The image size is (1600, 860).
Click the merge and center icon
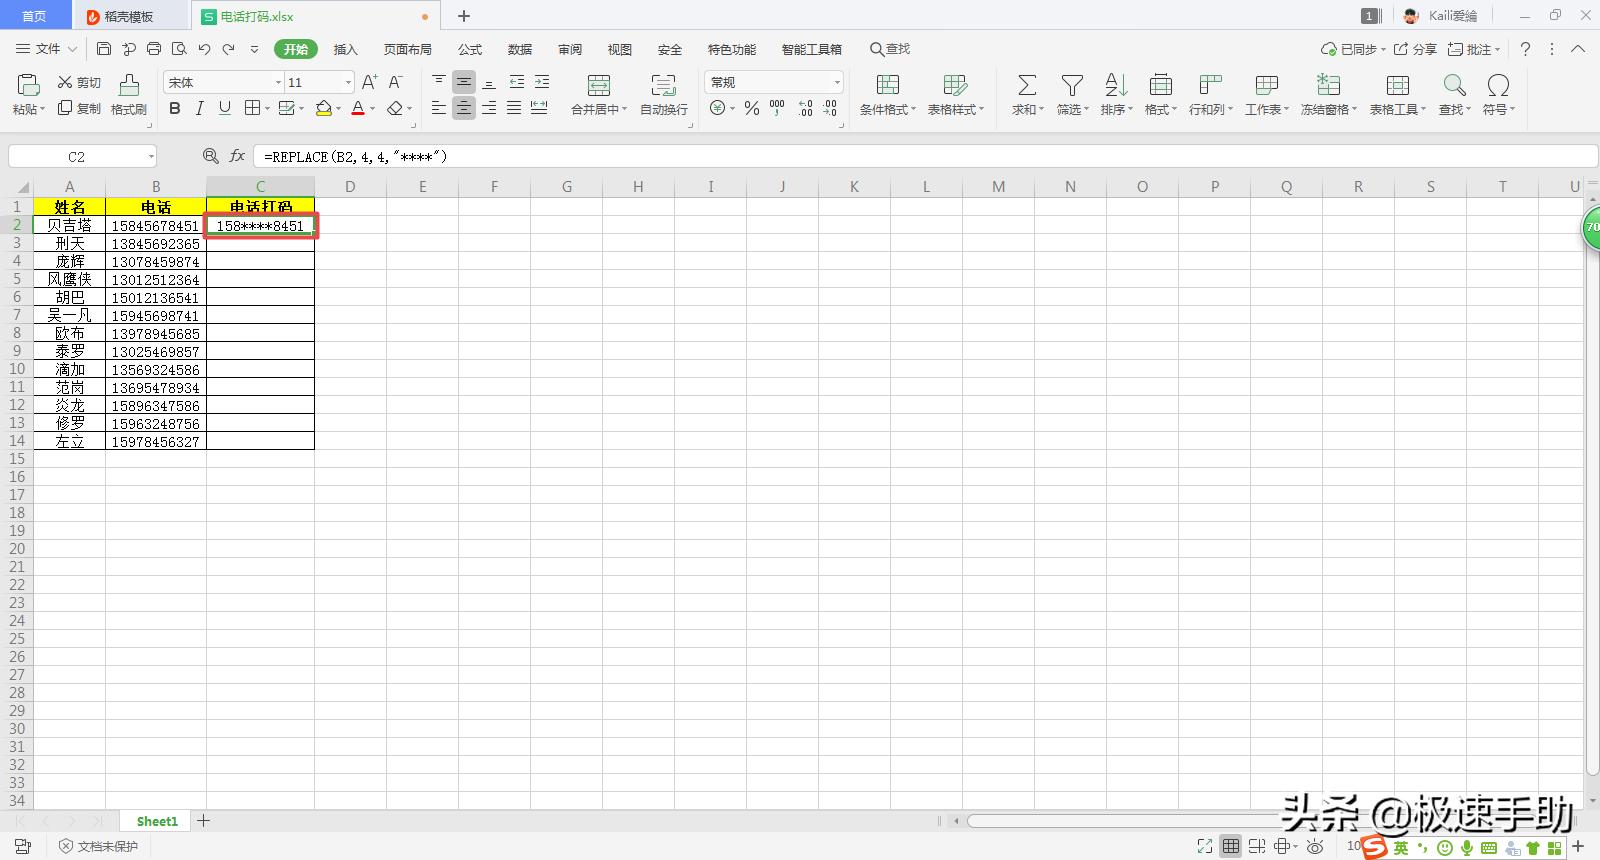point(598,86)
